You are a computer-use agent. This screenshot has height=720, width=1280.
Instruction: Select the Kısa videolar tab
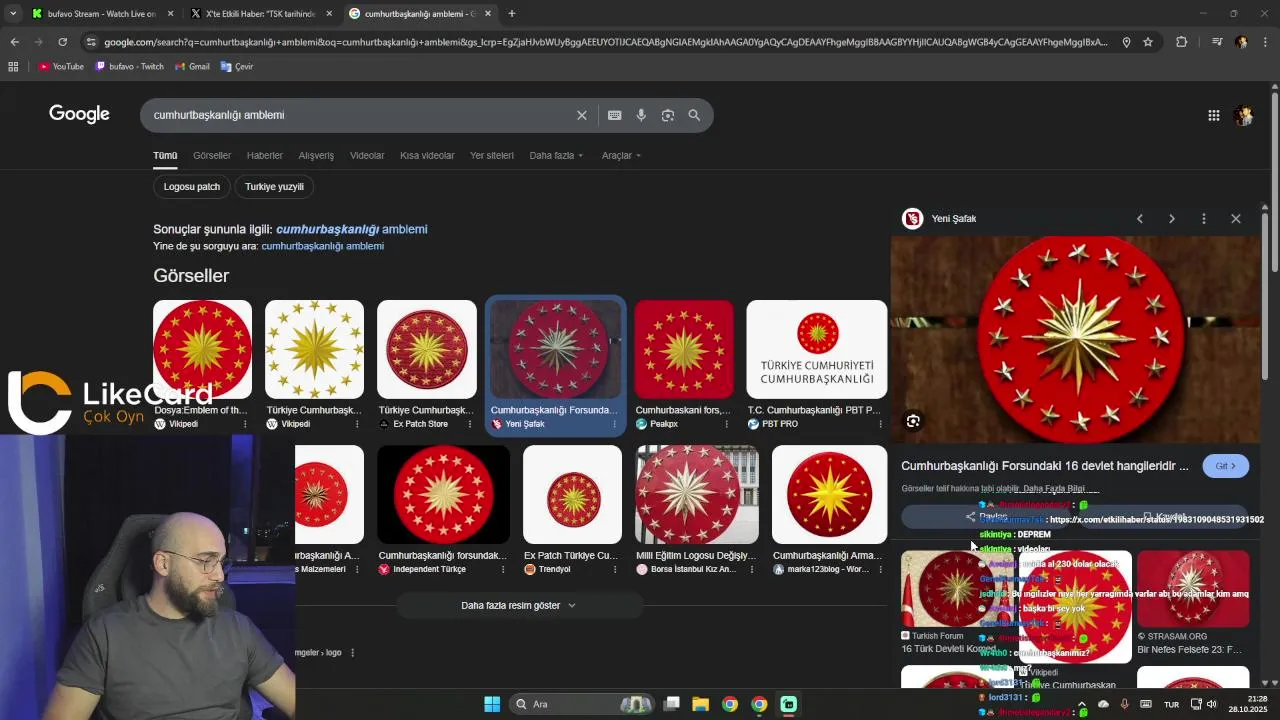point(427,155)
